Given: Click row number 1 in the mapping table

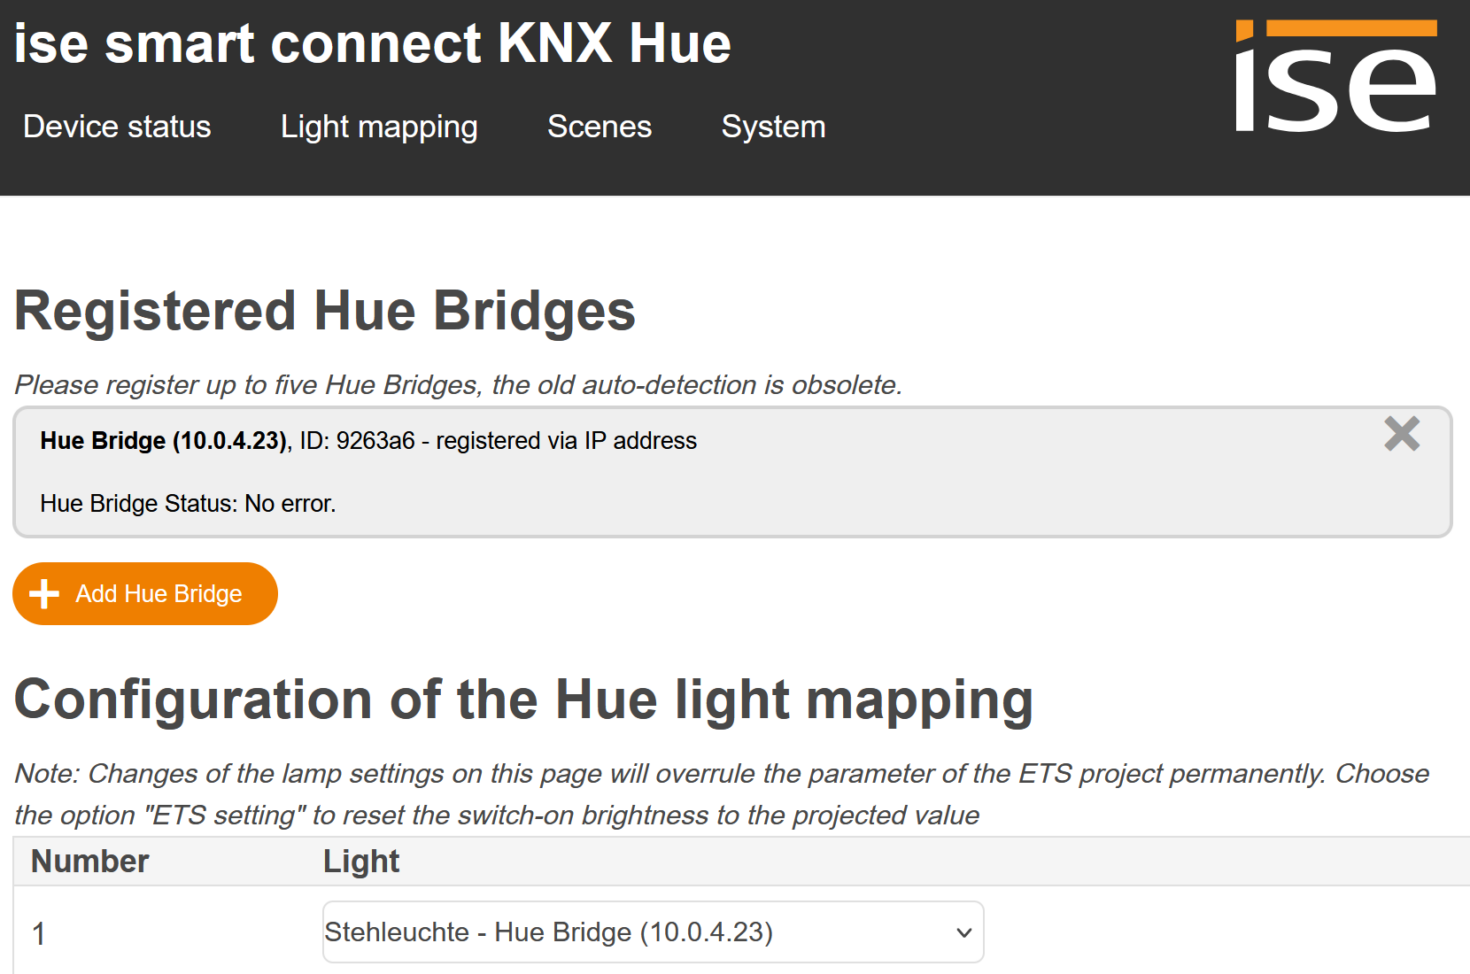Looking at the screenshot, I should pos(38,932).
